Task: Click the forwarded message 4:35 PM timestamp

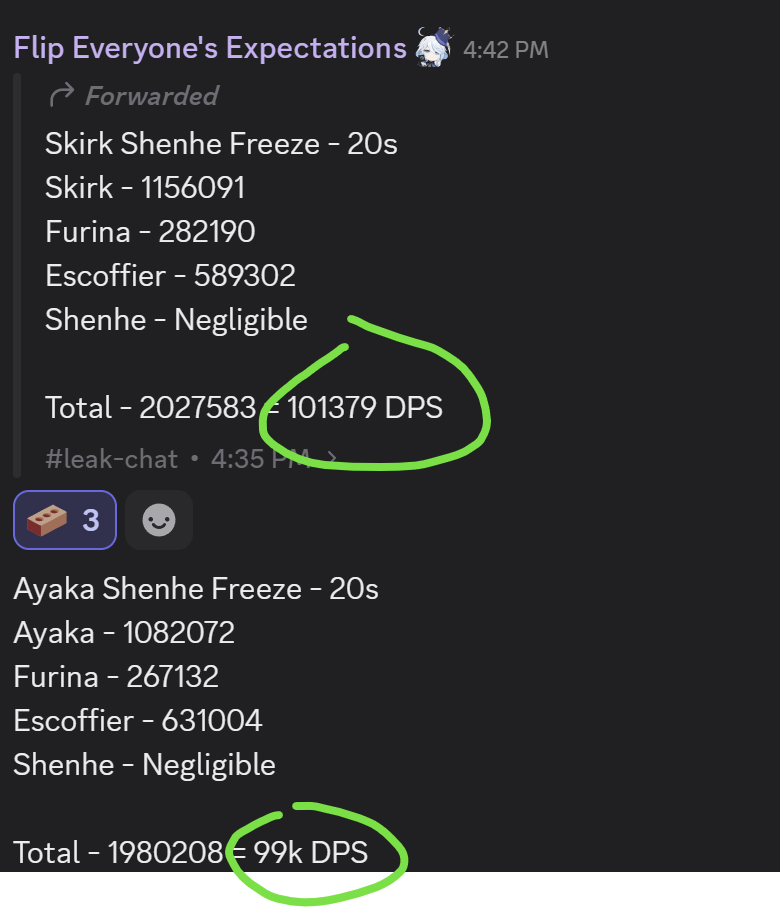Action: pos(259,459)
